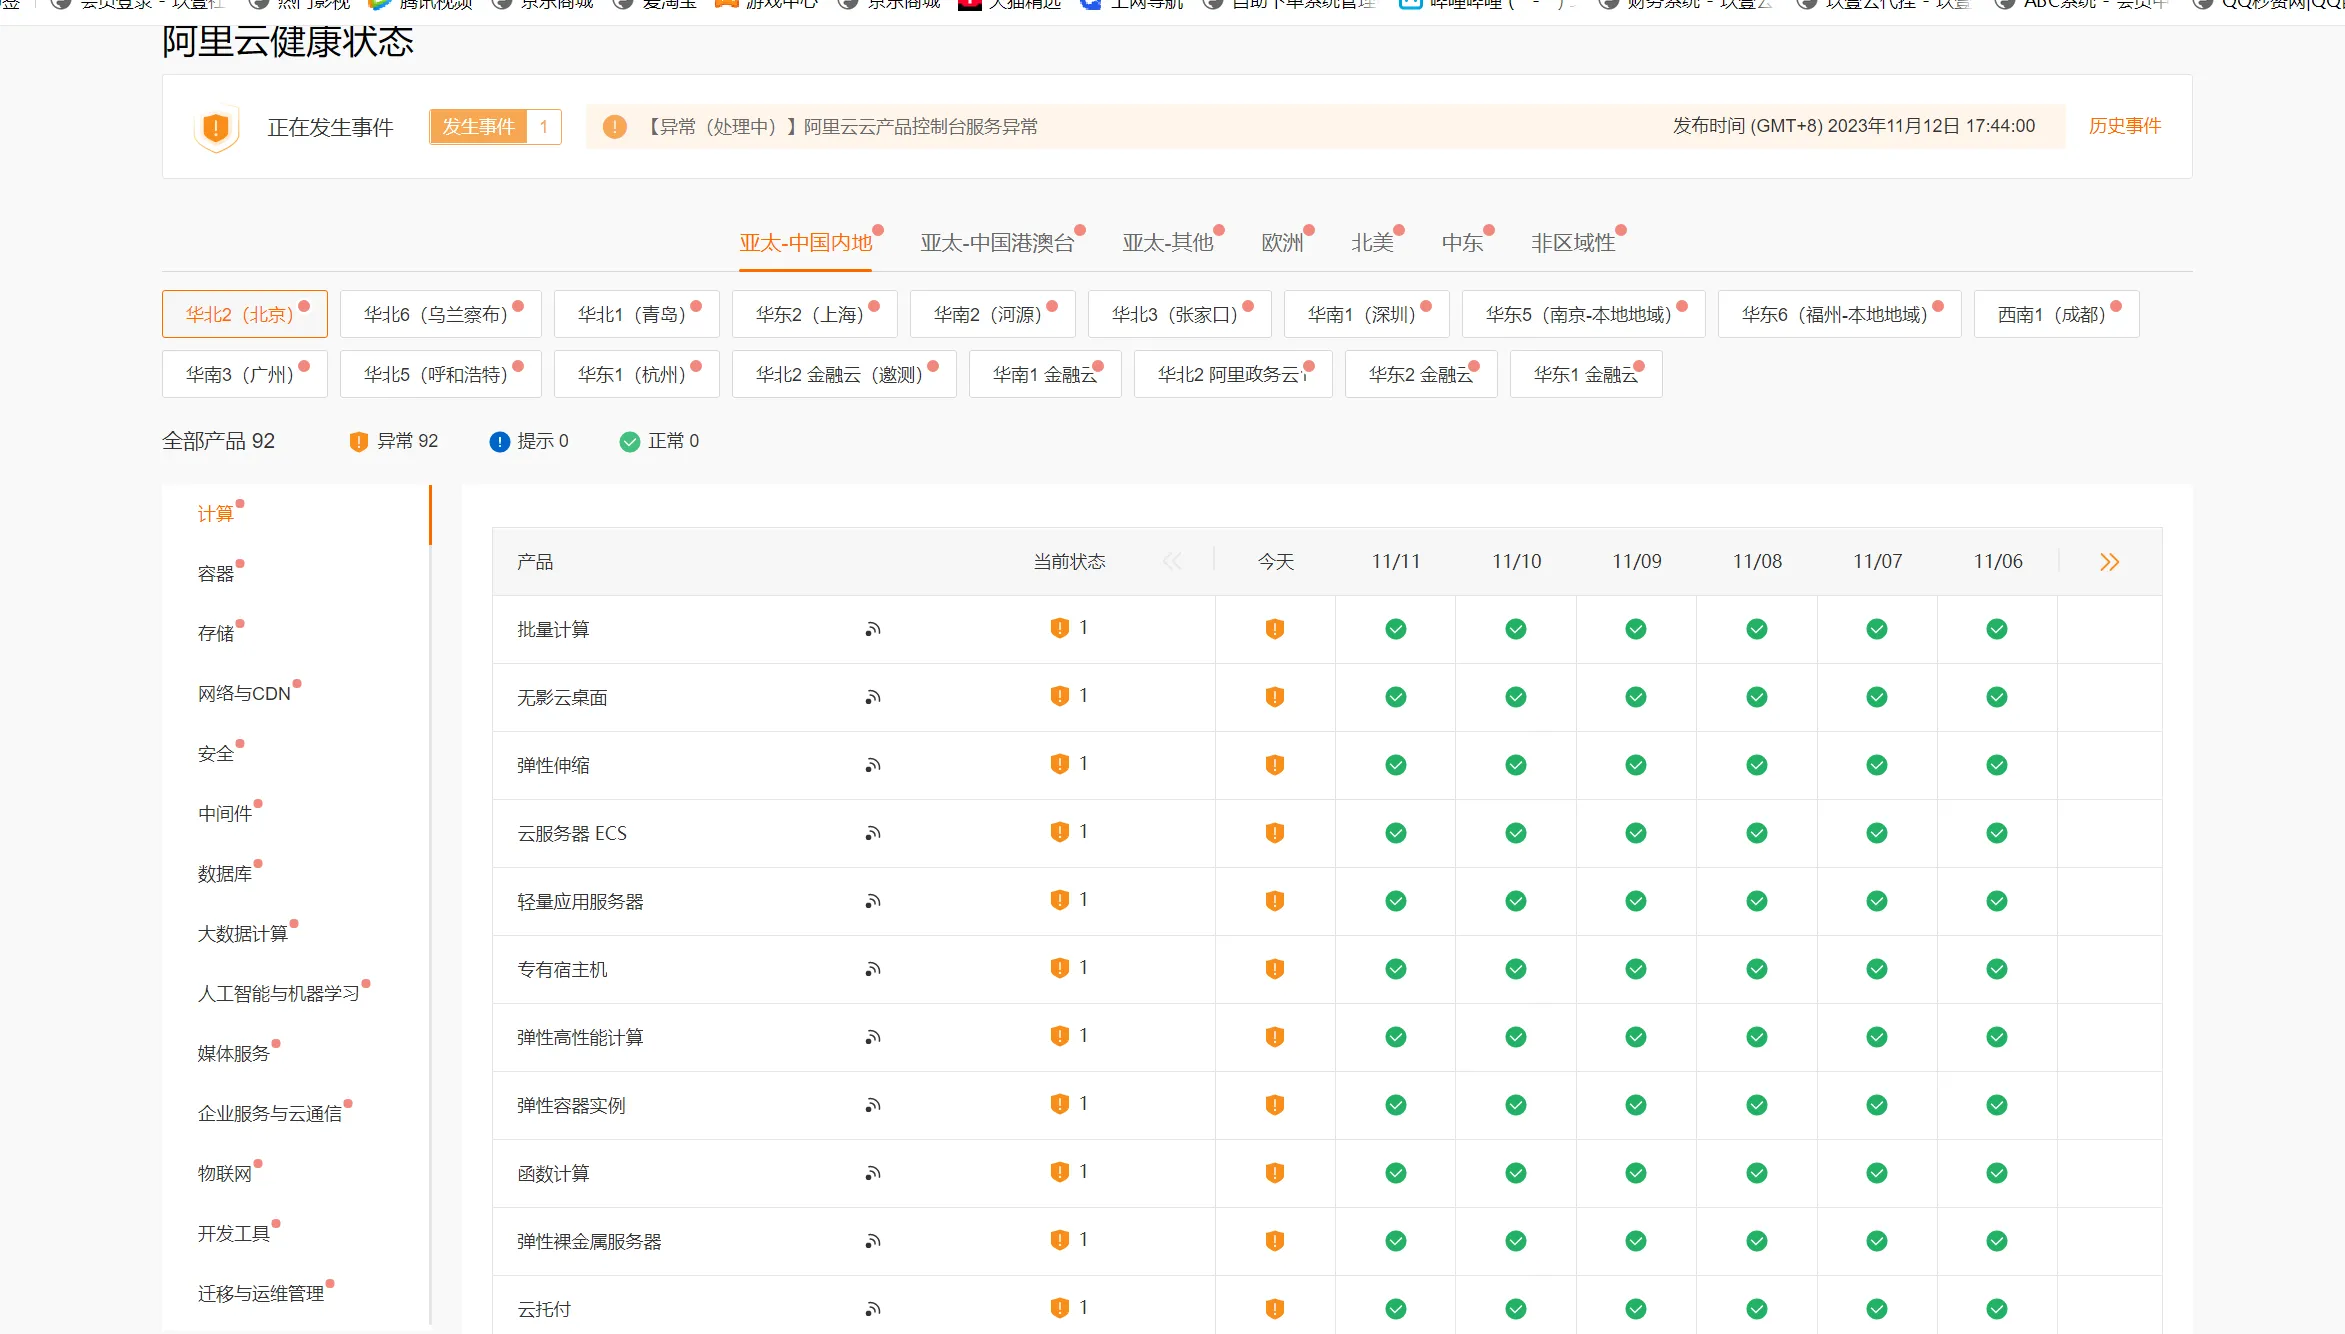Screen dimensions: 2345x1334
Task: Click RSS subscribe icon for 批量计算
Action: pyautogui.click(x=873, y=629)
